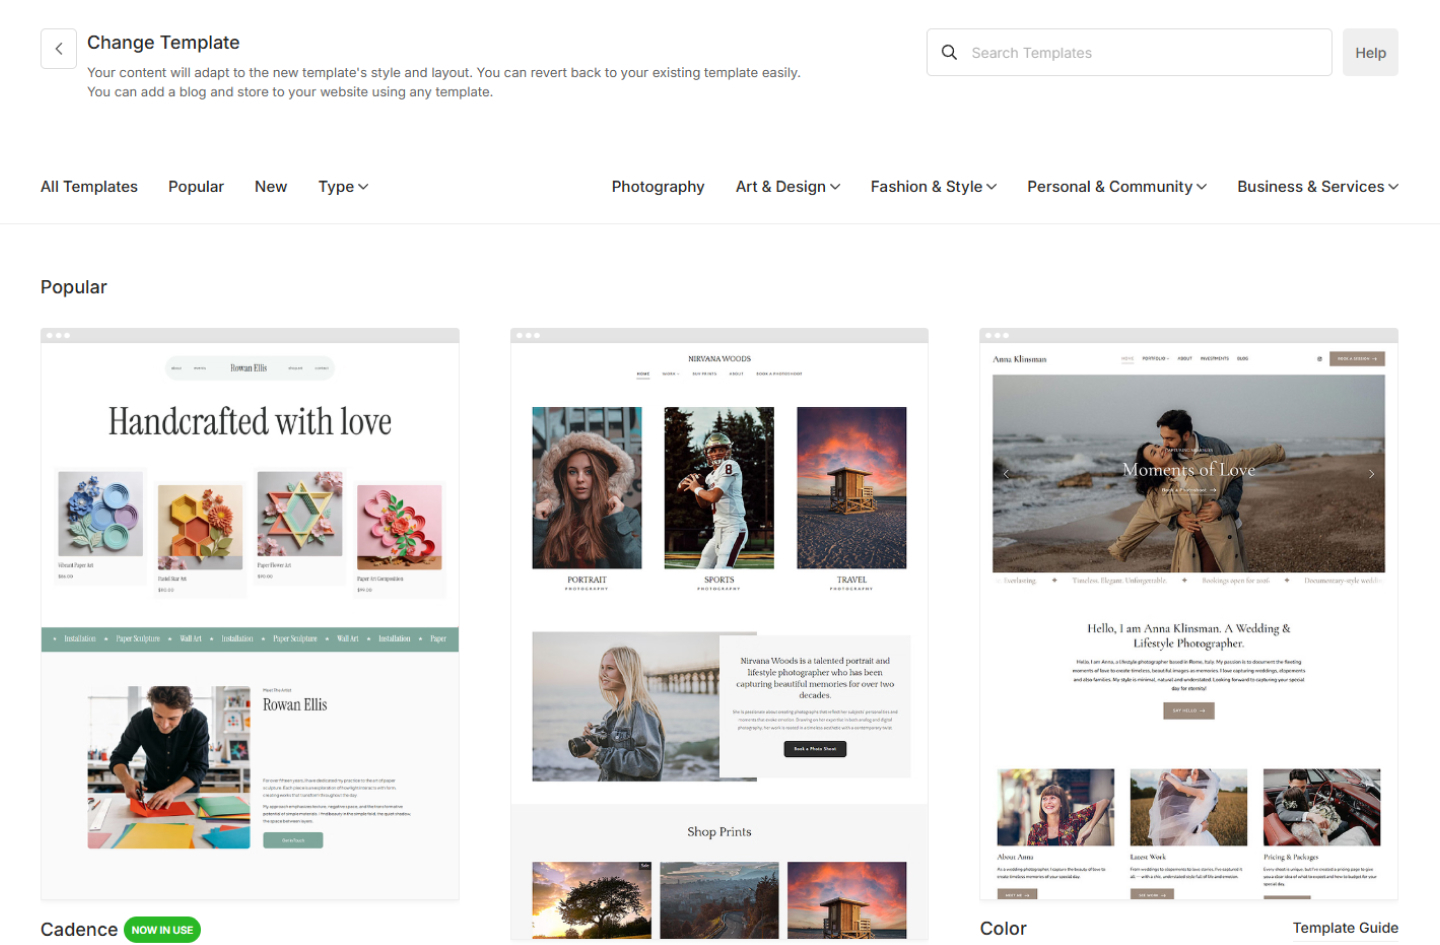Filter by Photography category

[658, 187]
